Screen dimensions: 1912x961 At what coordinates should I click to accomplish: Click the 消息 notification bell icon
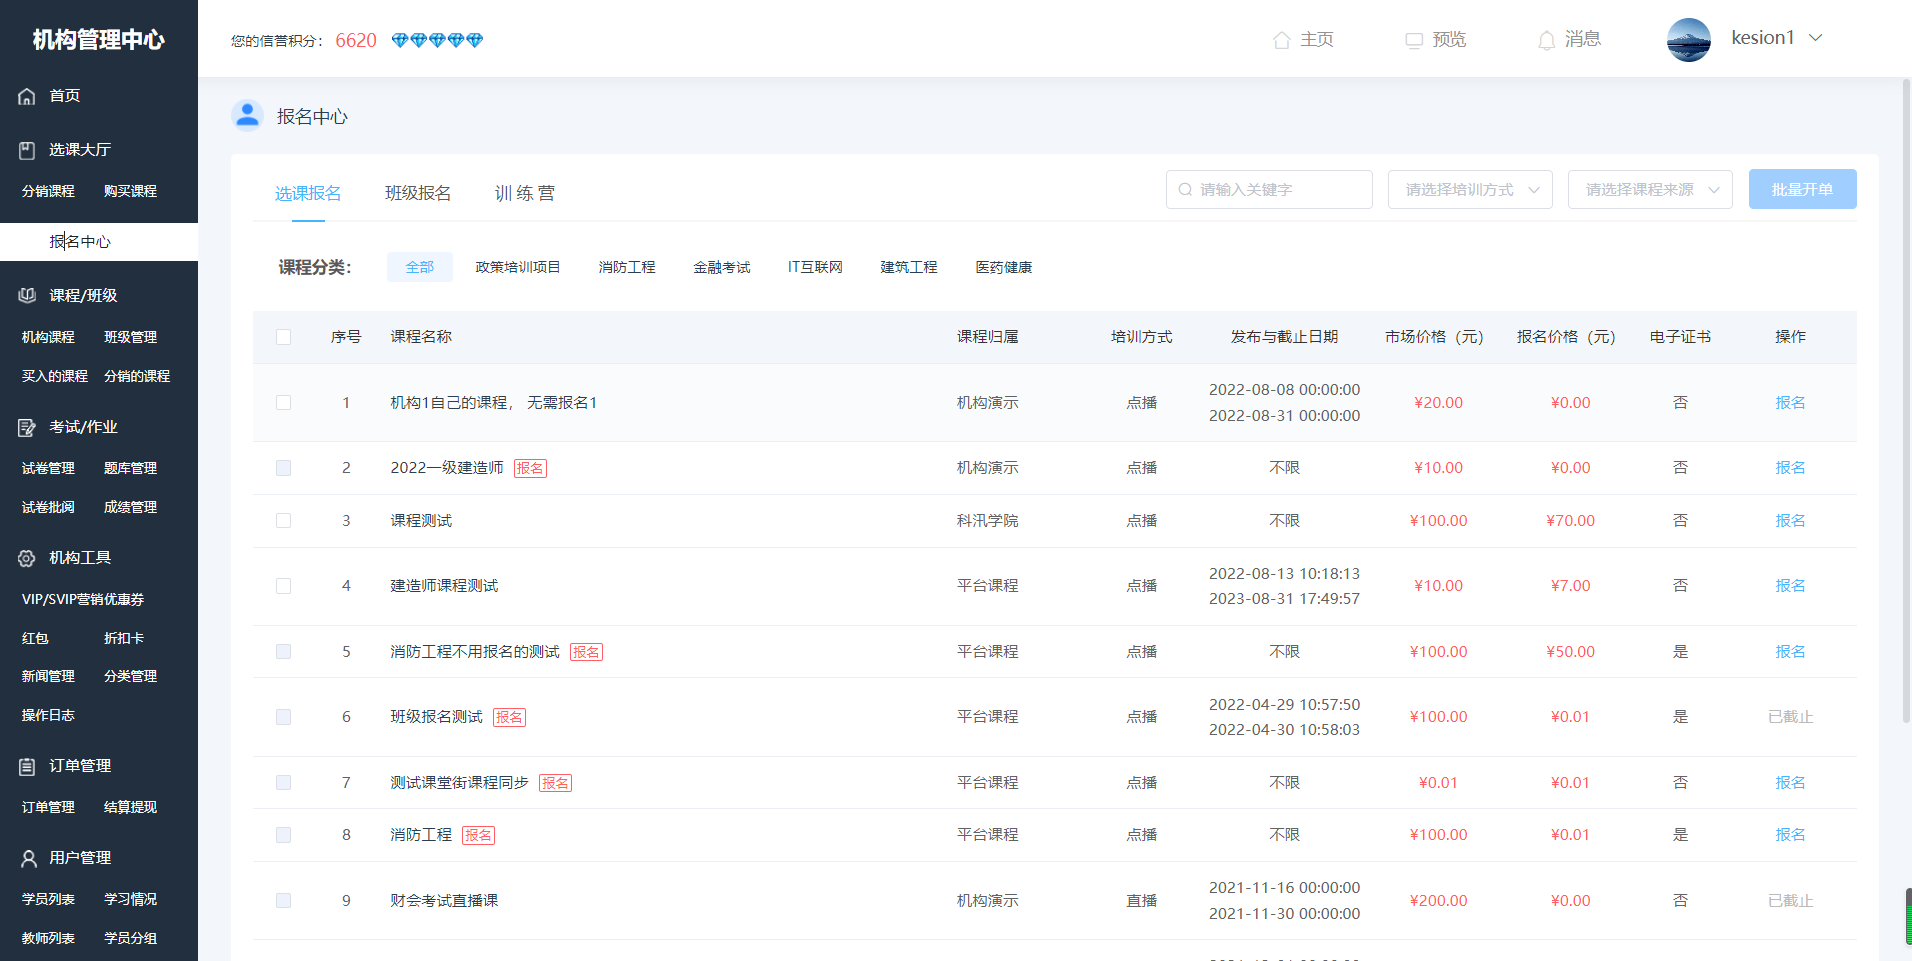(x=1546, y=40)
